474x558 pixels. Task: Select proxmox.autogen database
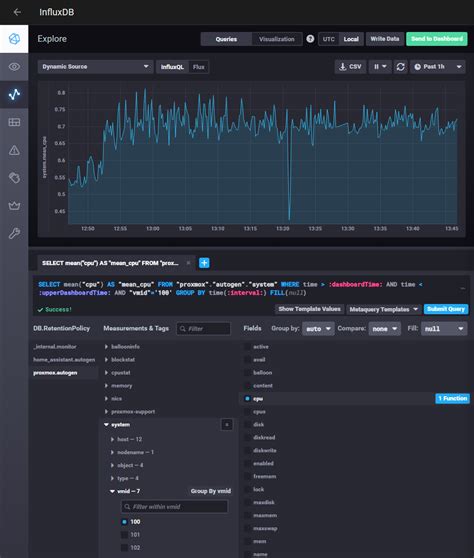click(56, 373)
